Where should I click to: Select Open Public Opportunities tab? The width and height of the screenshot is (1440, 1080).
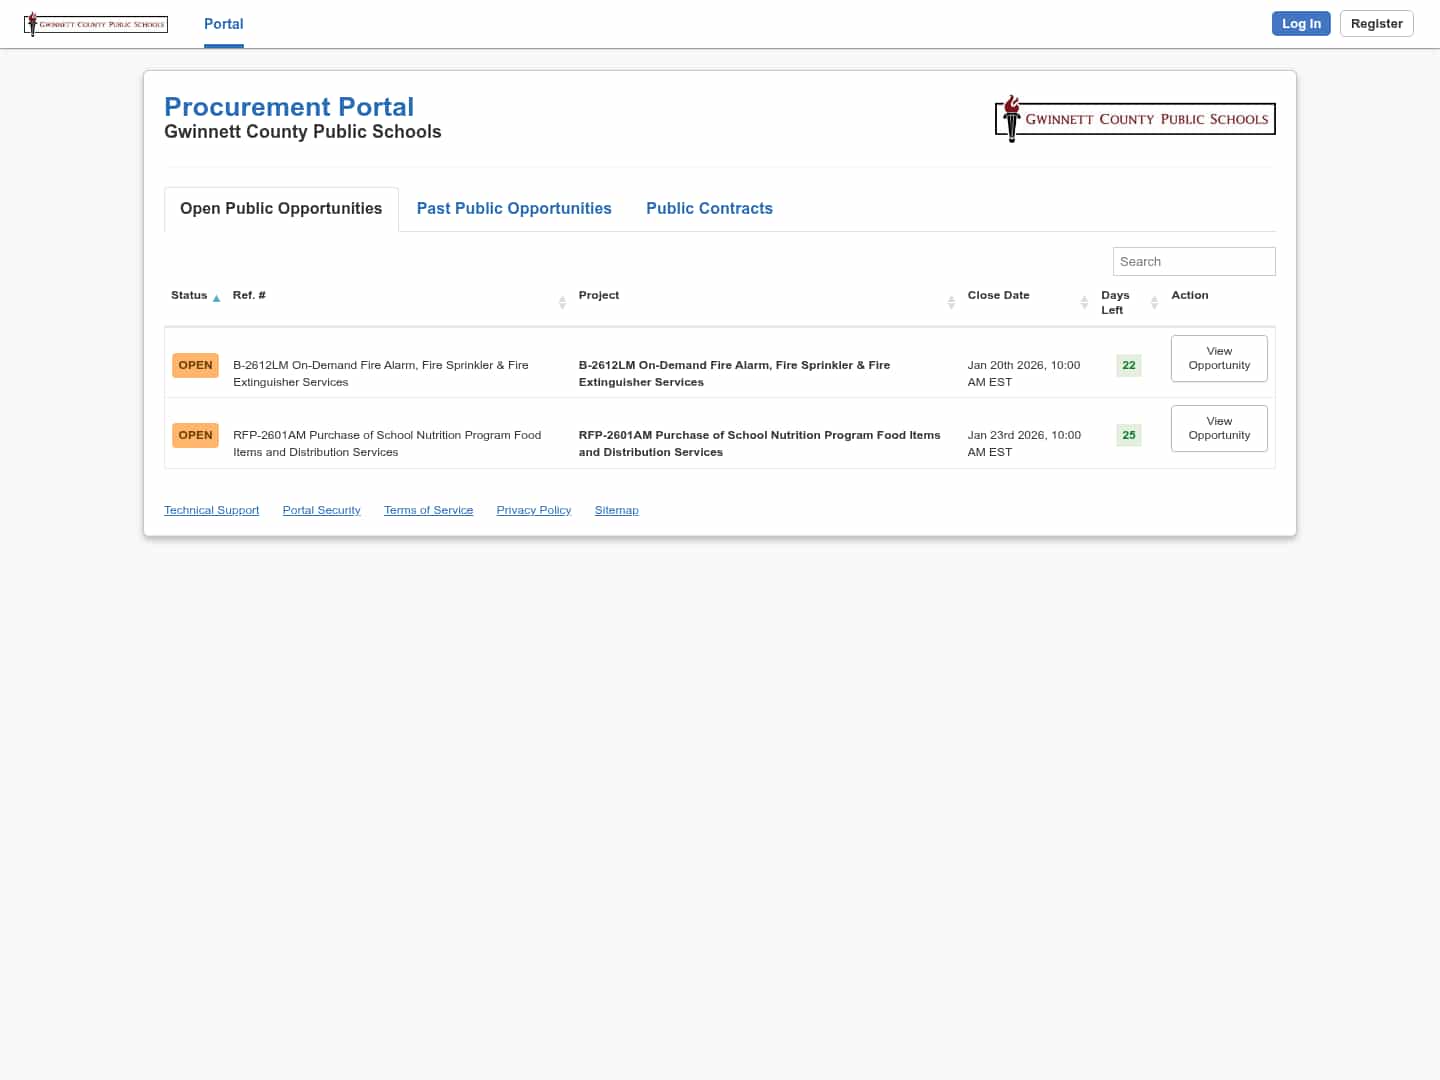pos(281,208)
